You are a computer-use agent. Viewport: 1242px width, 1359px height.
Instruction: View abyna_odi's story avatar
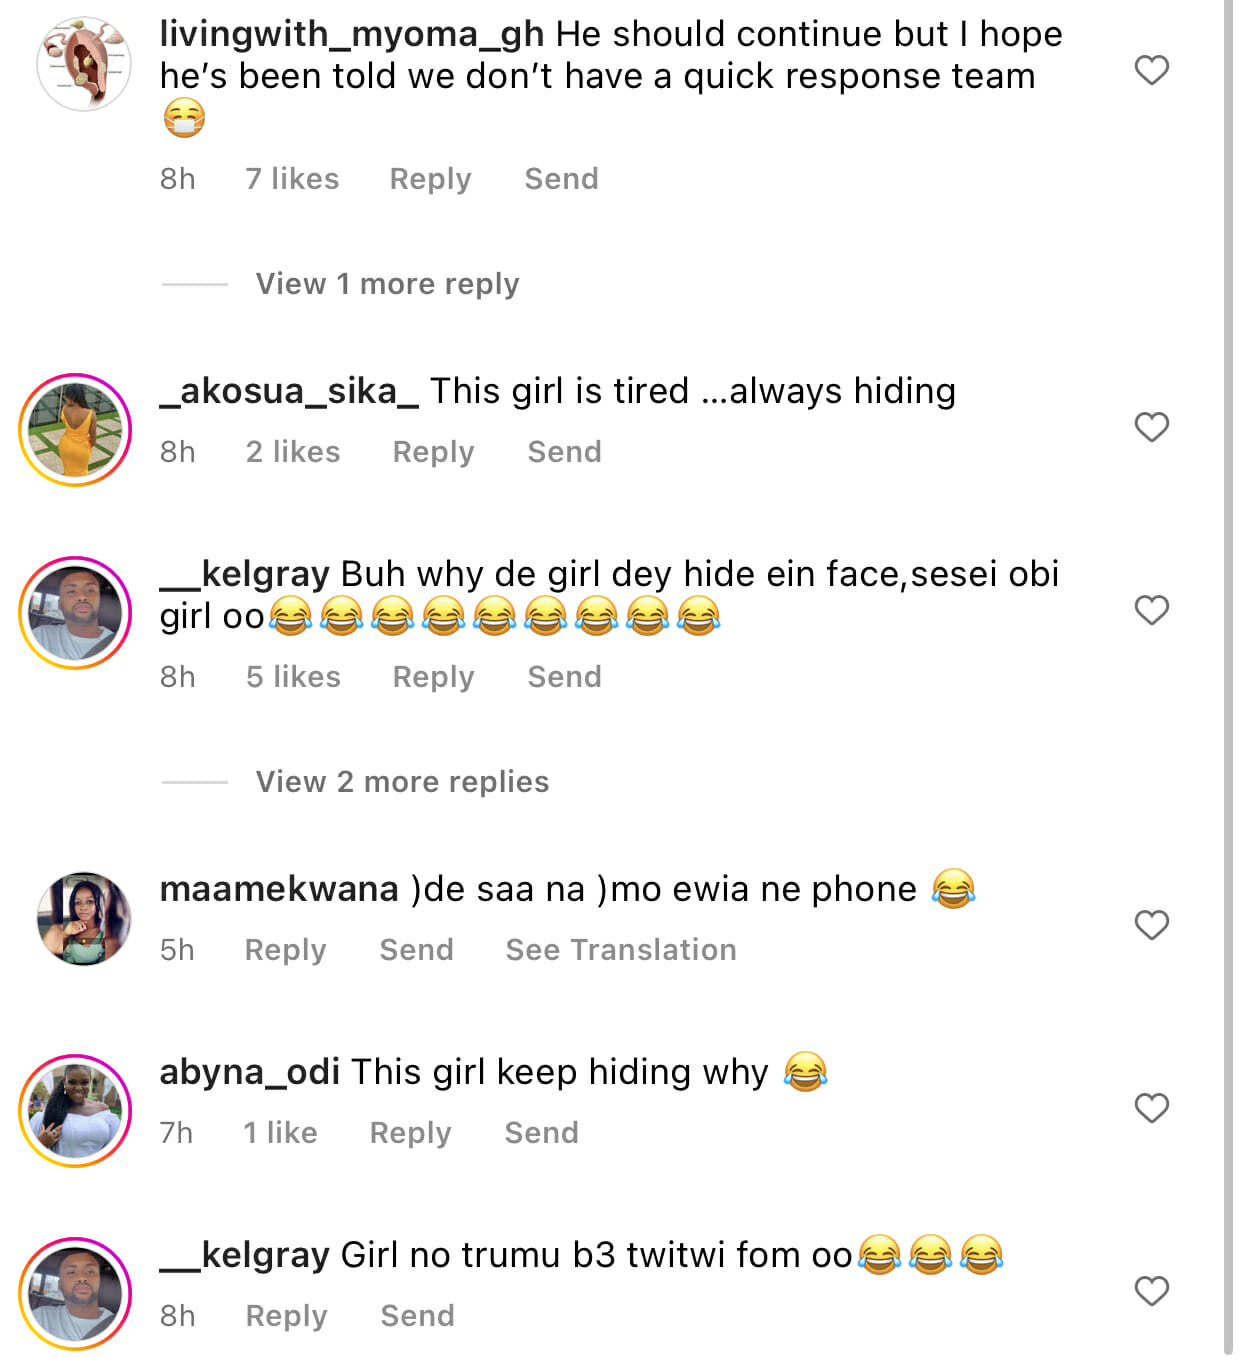coord(76,1110)
